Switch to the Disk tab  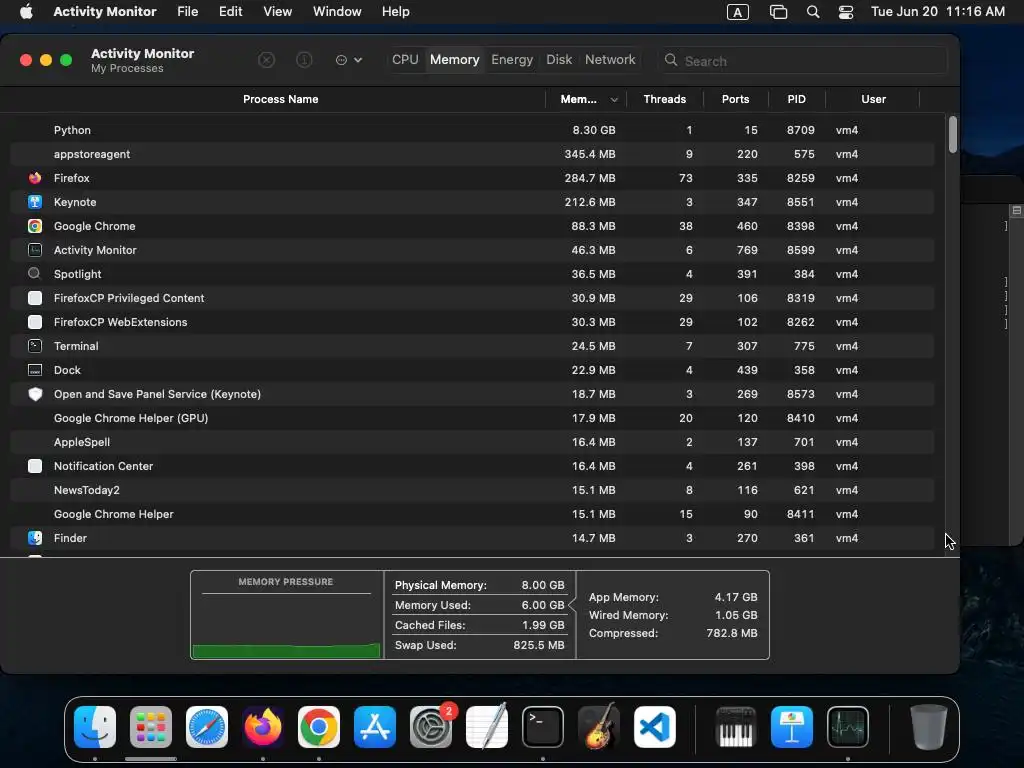click(x=559, y=59)
